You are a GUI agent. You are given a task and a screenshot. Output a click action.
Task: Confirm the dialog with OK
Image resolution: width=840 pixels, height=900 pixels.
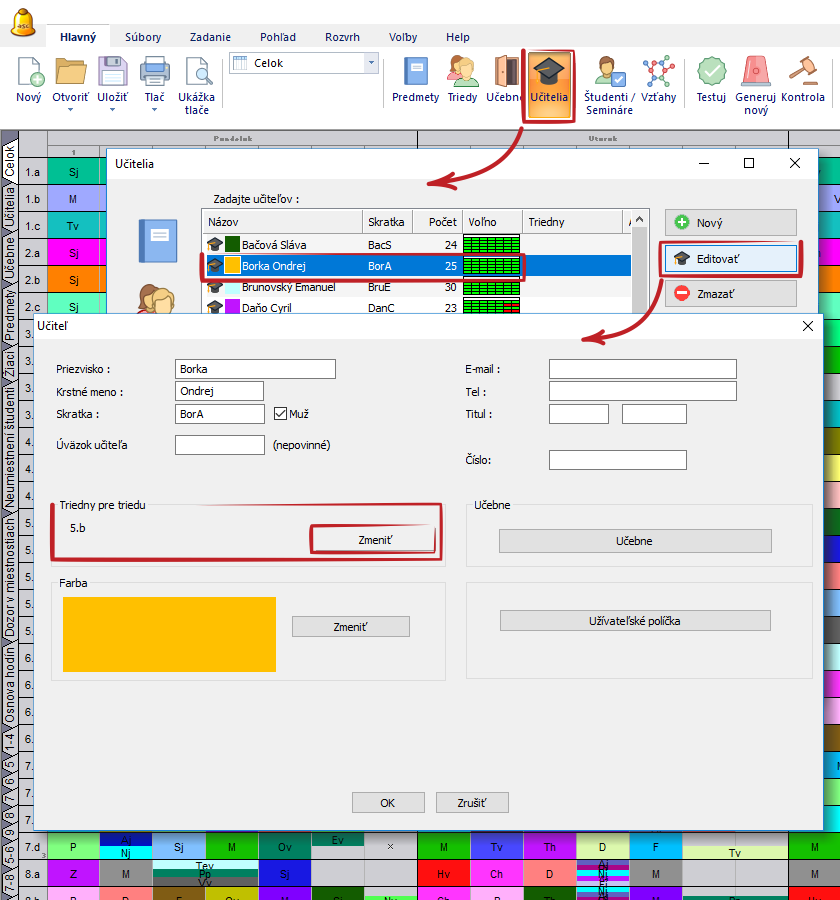coord(387,803)
